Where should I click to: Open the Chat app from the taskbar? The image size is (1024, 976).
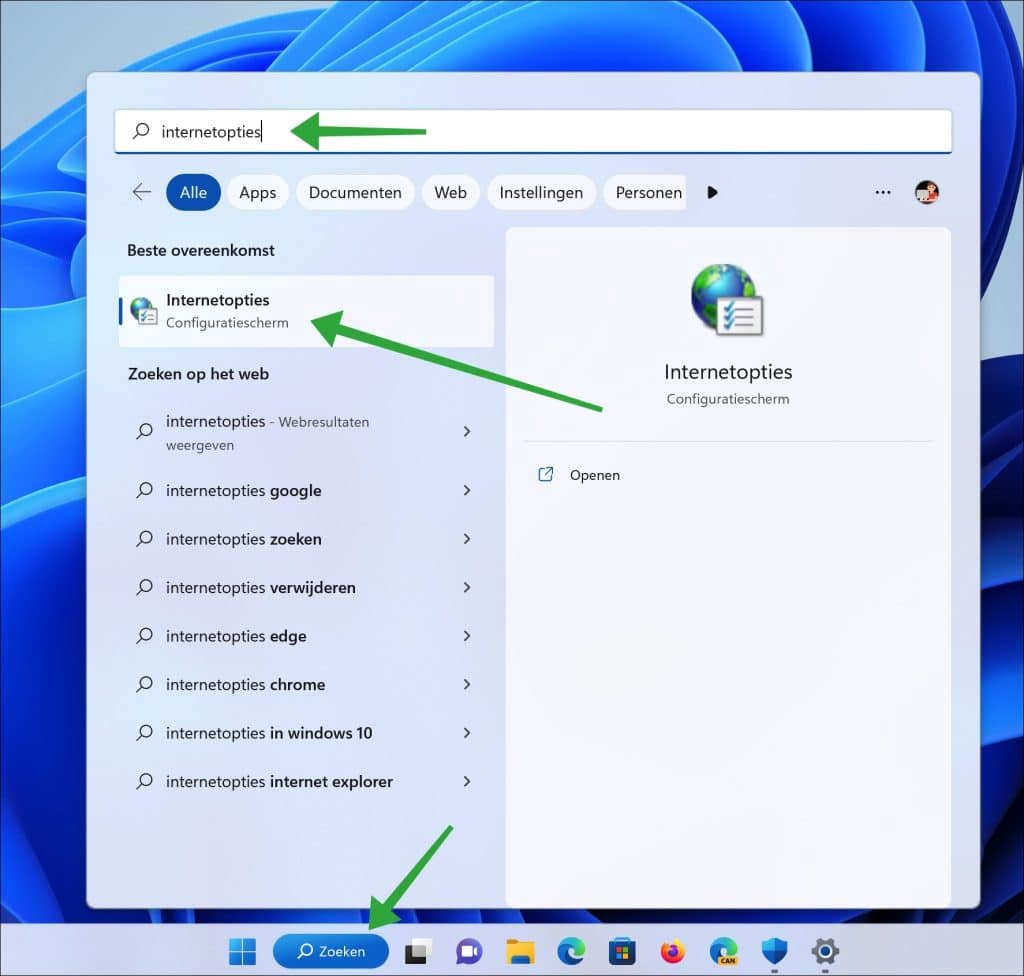click(x=468, y=951)
